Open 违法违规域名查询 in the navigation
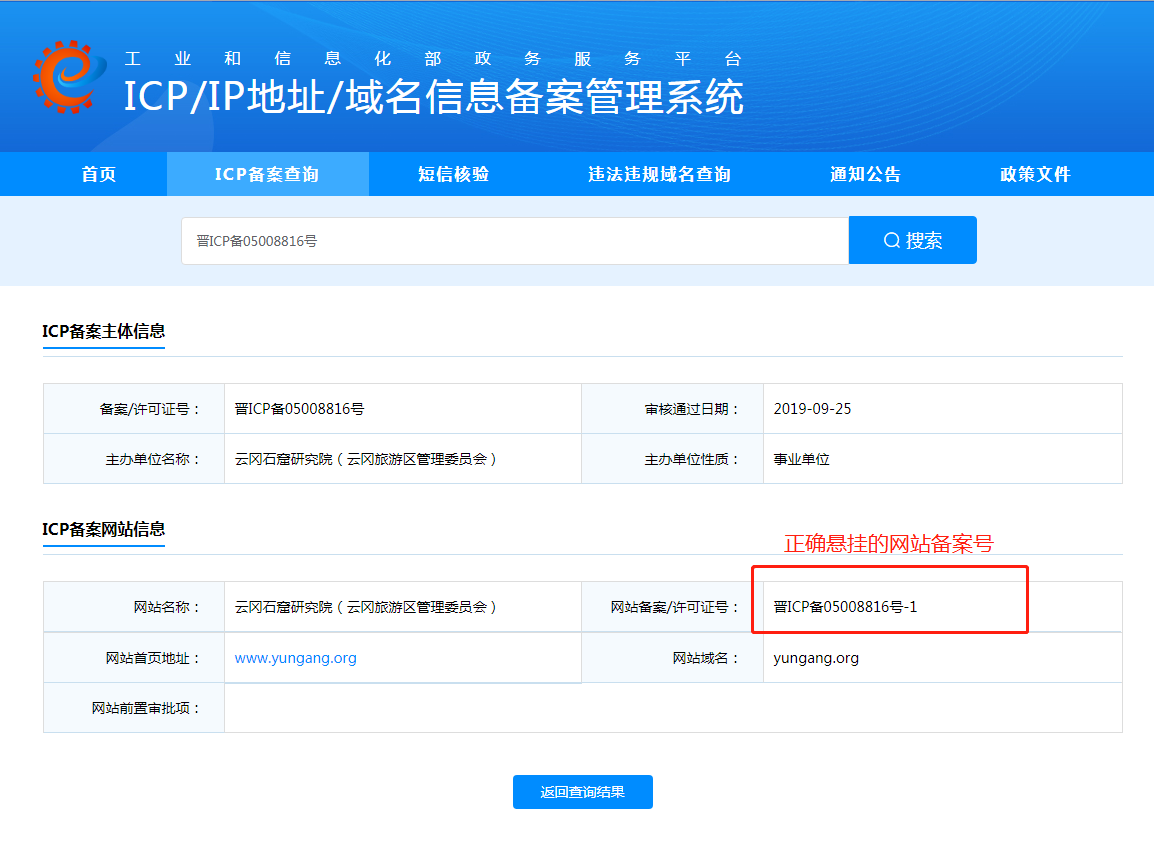Screen dimensions: 1154x848 click(x=659, y=174)
